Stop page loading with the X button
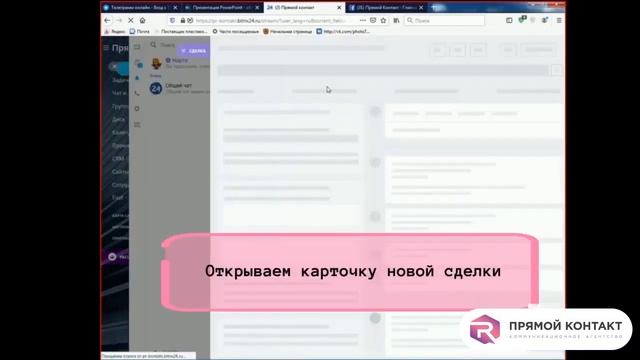This screenshot has width=640, height=360. (x=131, y=20)
